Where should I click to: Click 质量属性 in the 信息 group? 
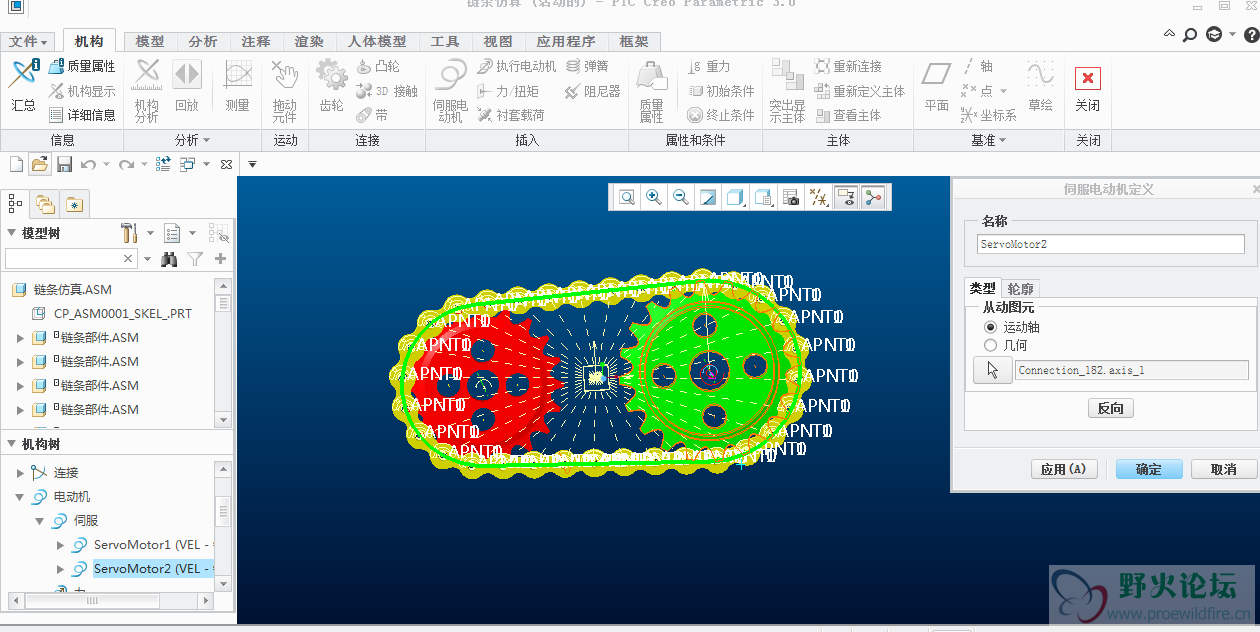[x=82, y=66]
